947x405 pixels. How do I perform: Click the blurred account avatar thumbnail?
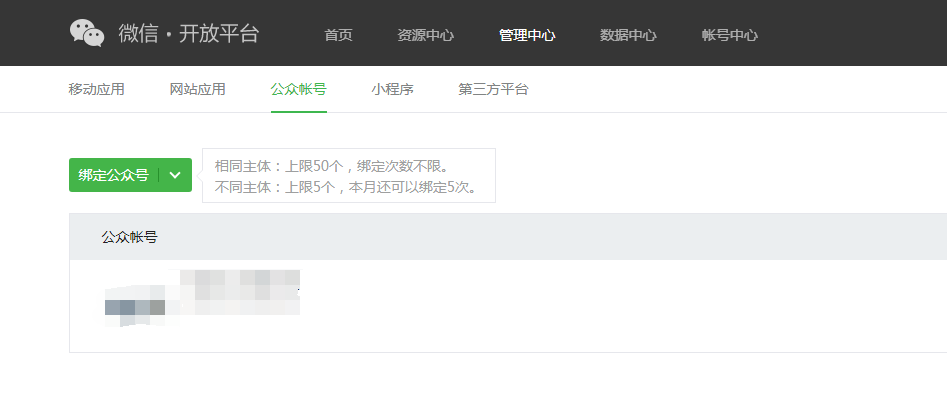pyautogui.click(x=135, y=307)
